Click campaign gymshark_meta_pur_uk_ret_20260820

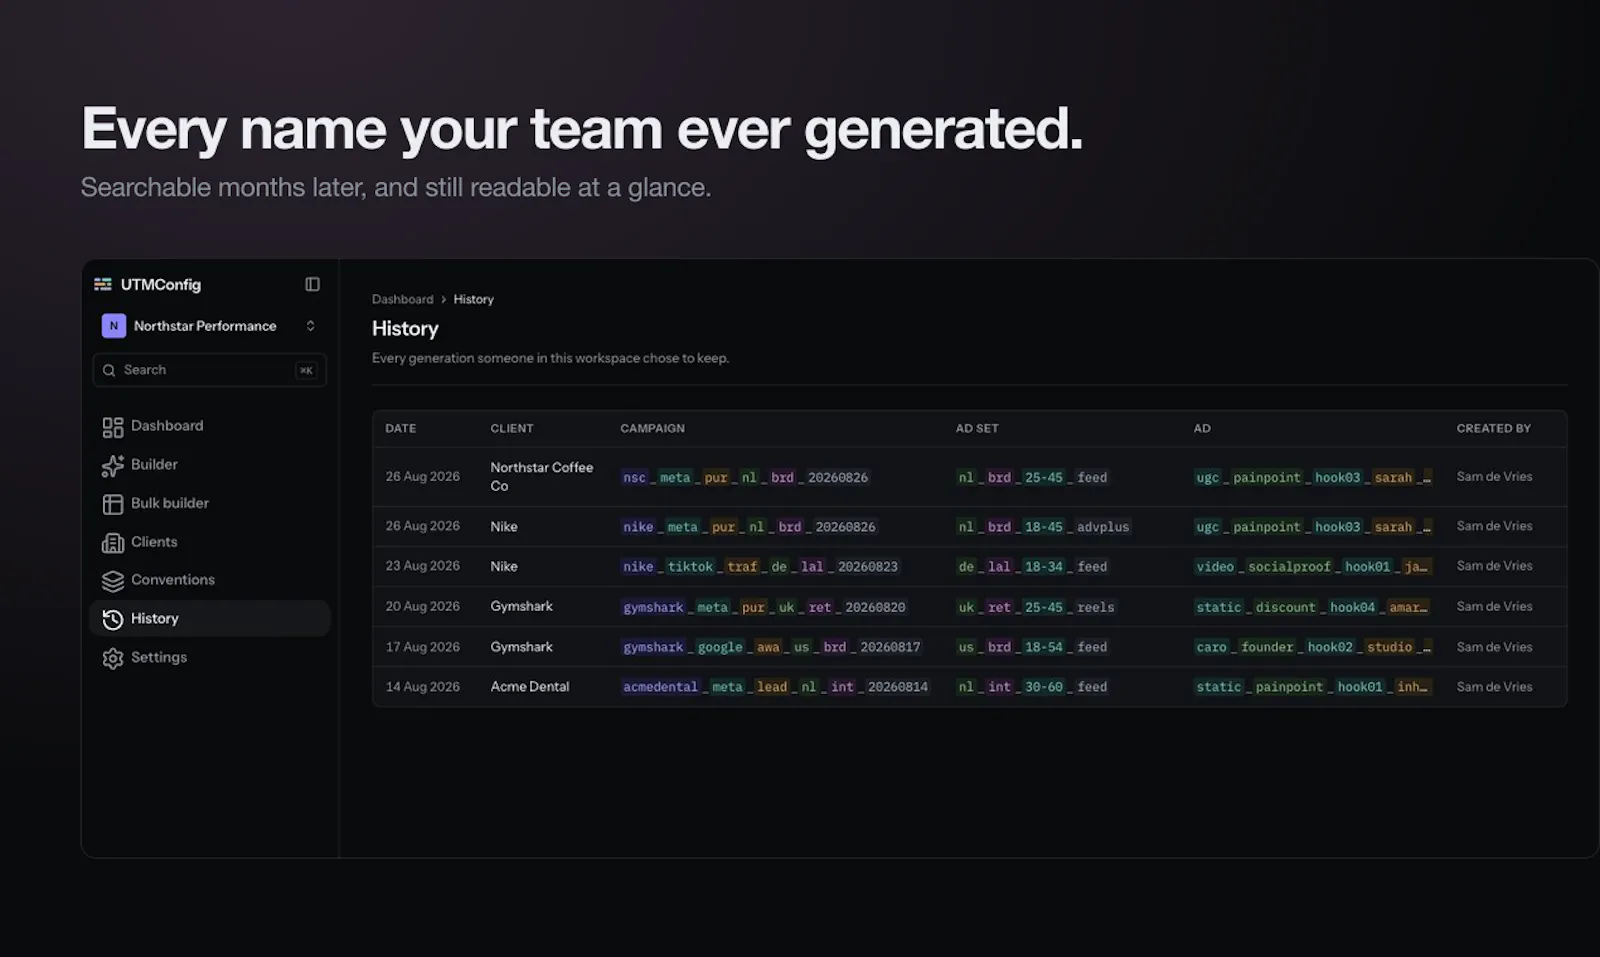click(764, 607)
